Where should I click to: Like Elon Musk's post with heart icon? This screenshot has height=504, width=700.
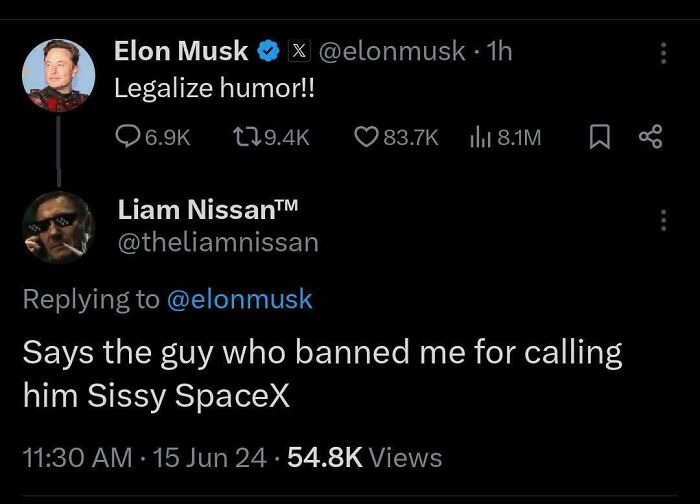(366, 137)
